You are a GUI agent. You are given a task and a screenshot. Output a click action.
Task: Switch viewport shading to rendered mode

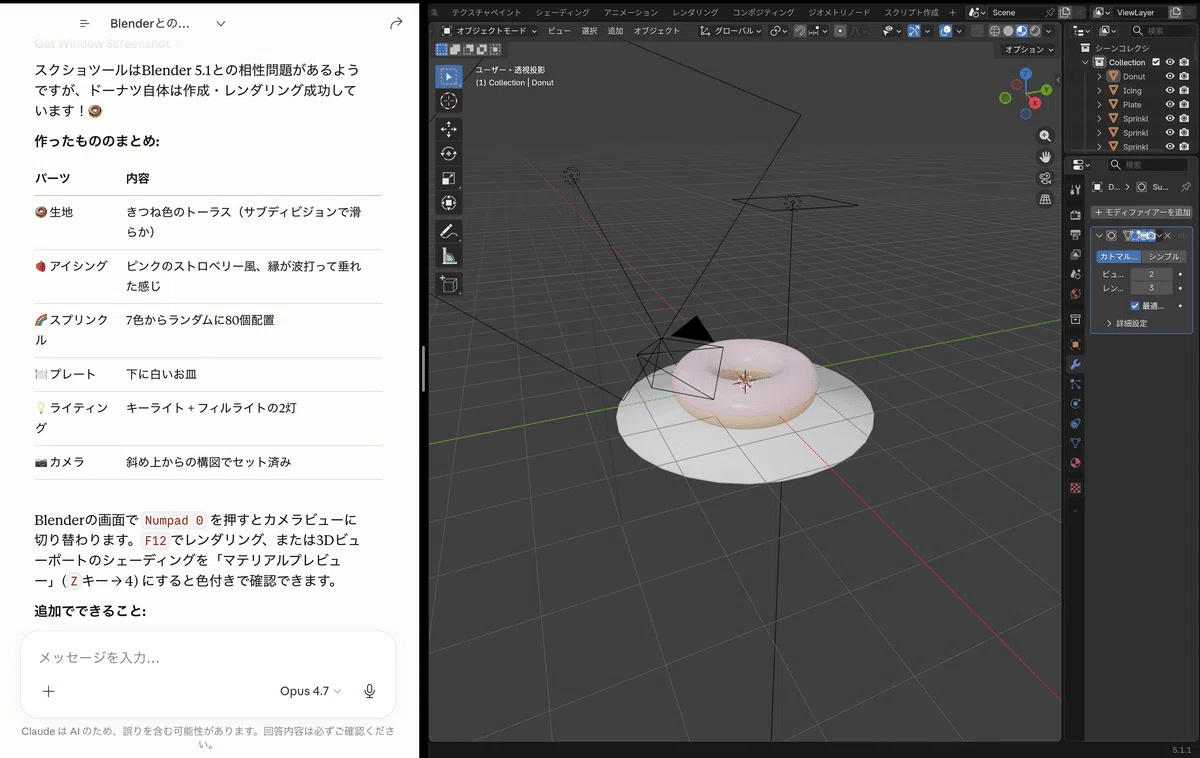1034,31
